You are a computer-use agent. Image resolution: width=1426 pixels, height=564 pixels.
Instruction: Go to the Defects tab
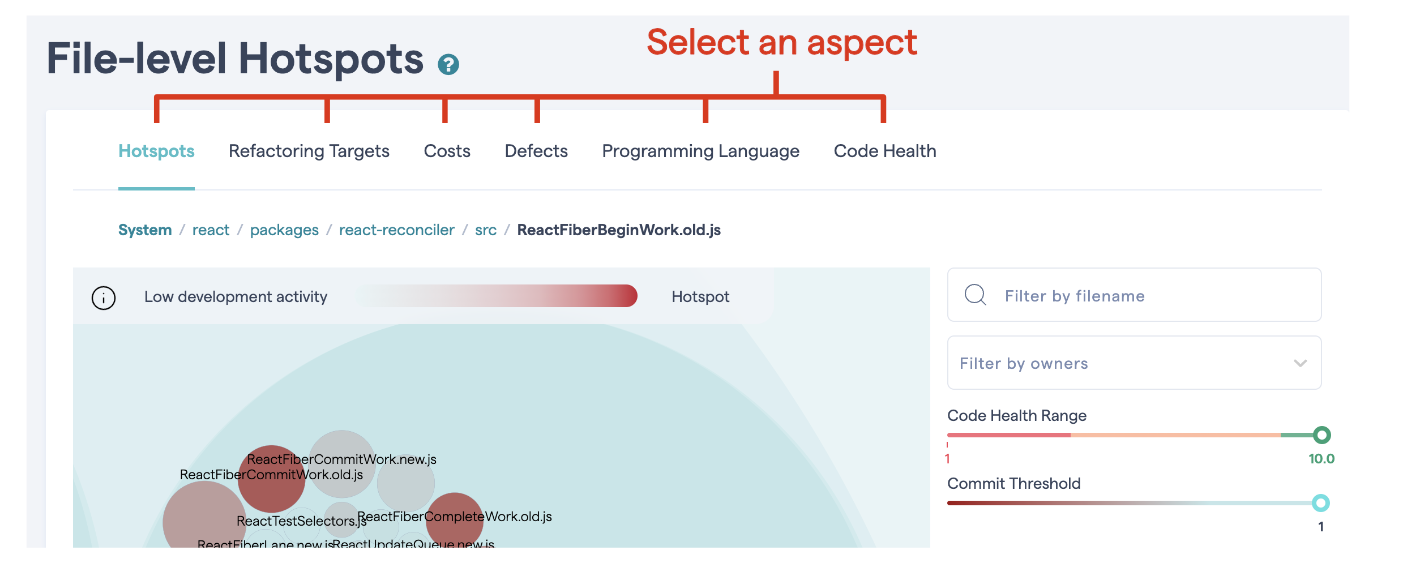pyautogui.click(x=536, y=151)
